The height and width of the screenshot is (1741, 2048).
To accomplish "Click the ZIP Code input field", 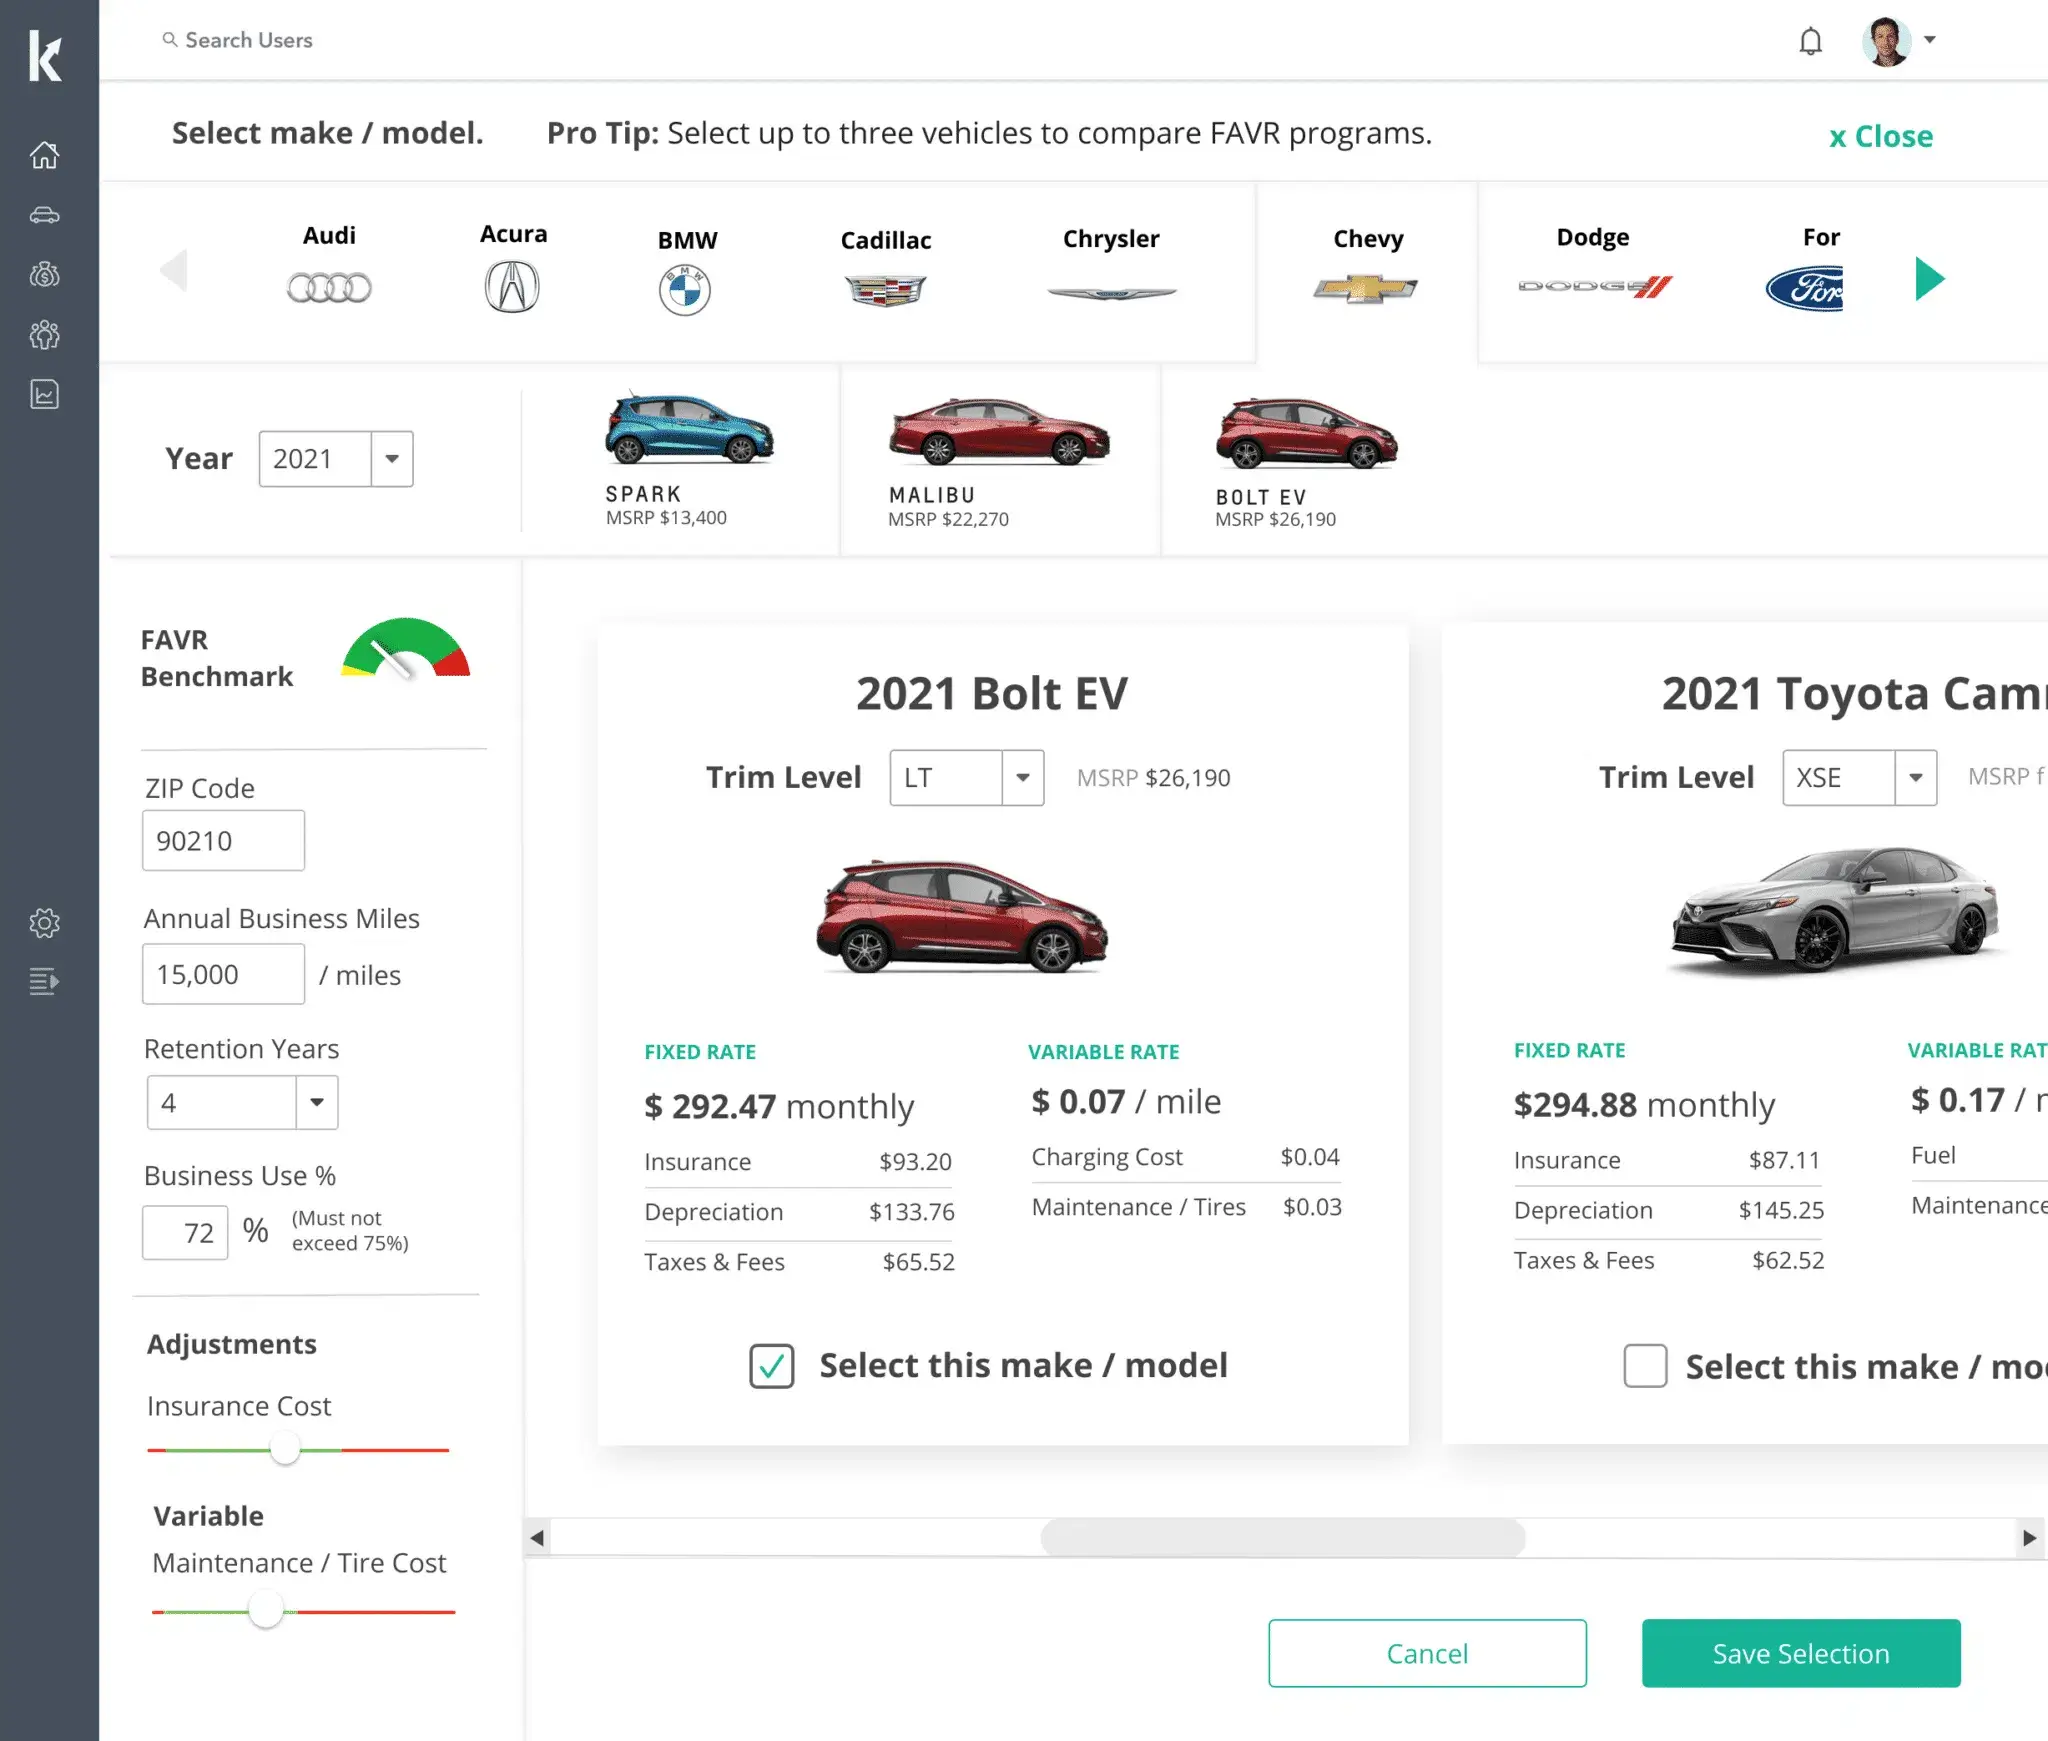I will [x=223, y=841].
